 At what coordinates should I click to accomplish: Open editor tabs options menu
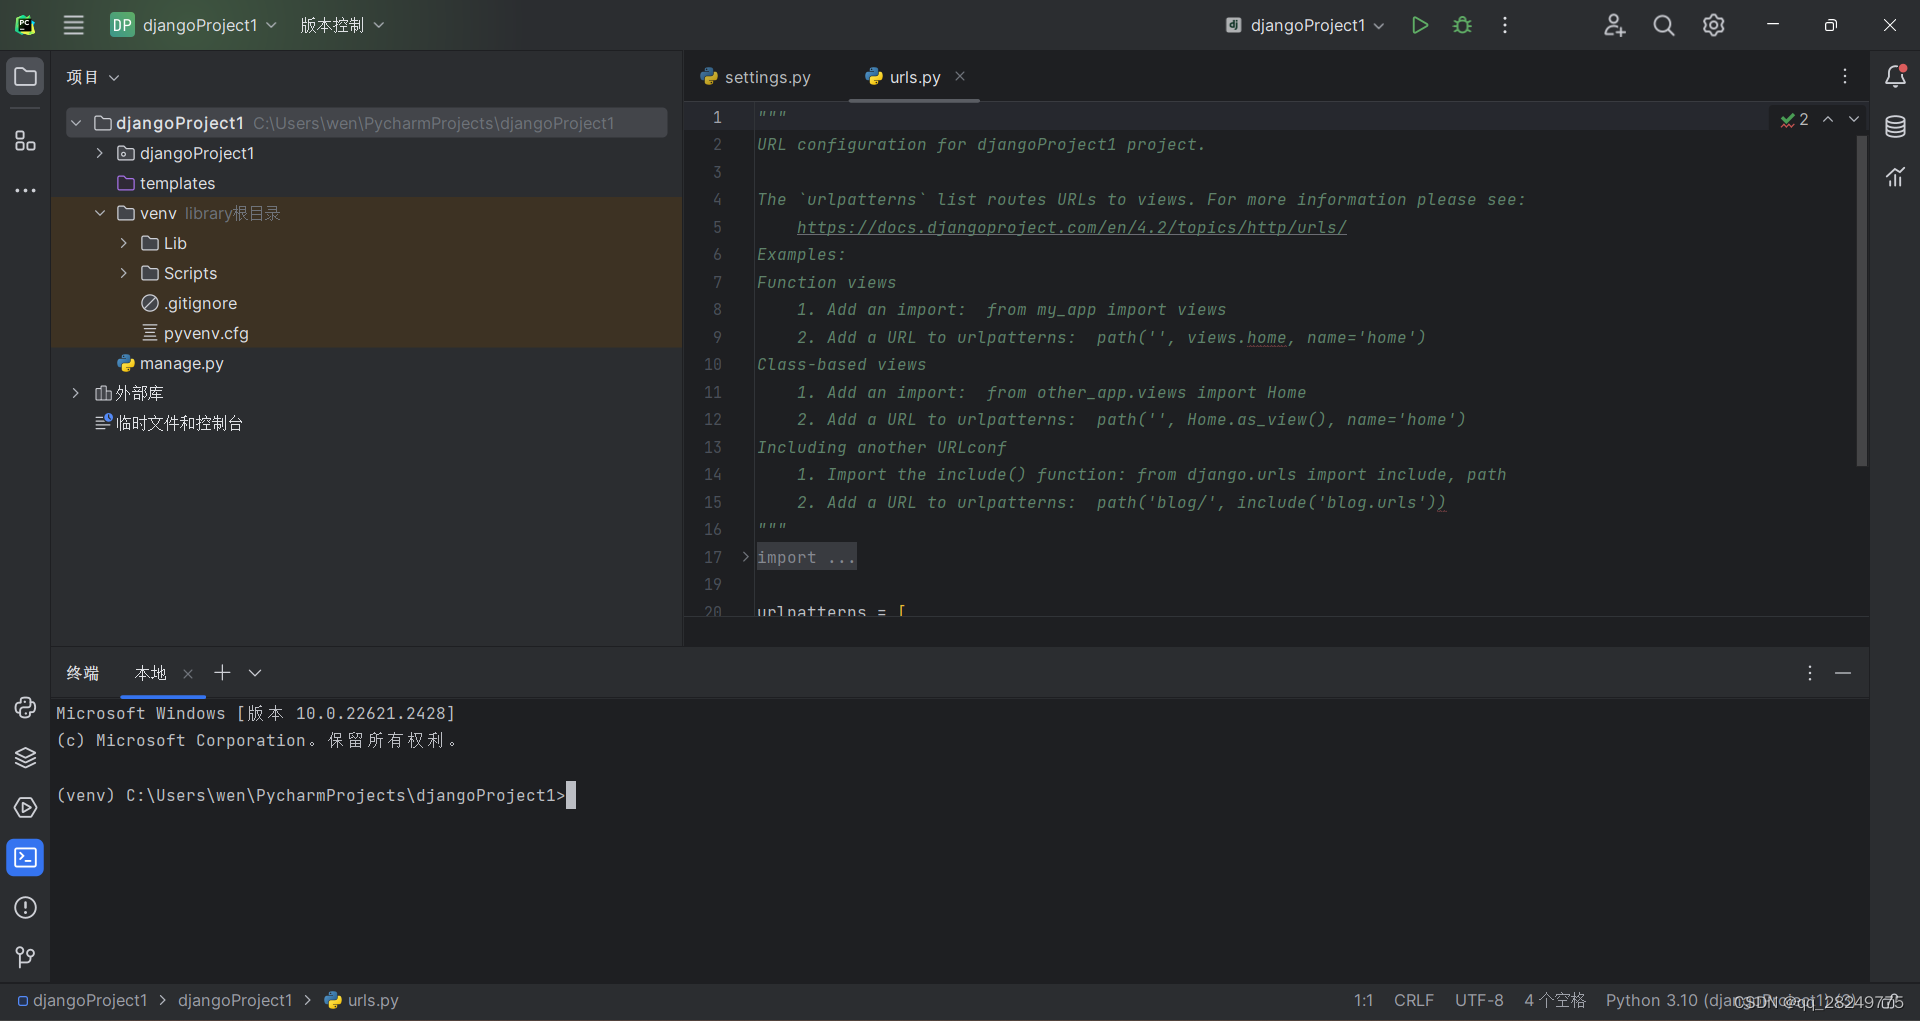[x=1845, y=77]
